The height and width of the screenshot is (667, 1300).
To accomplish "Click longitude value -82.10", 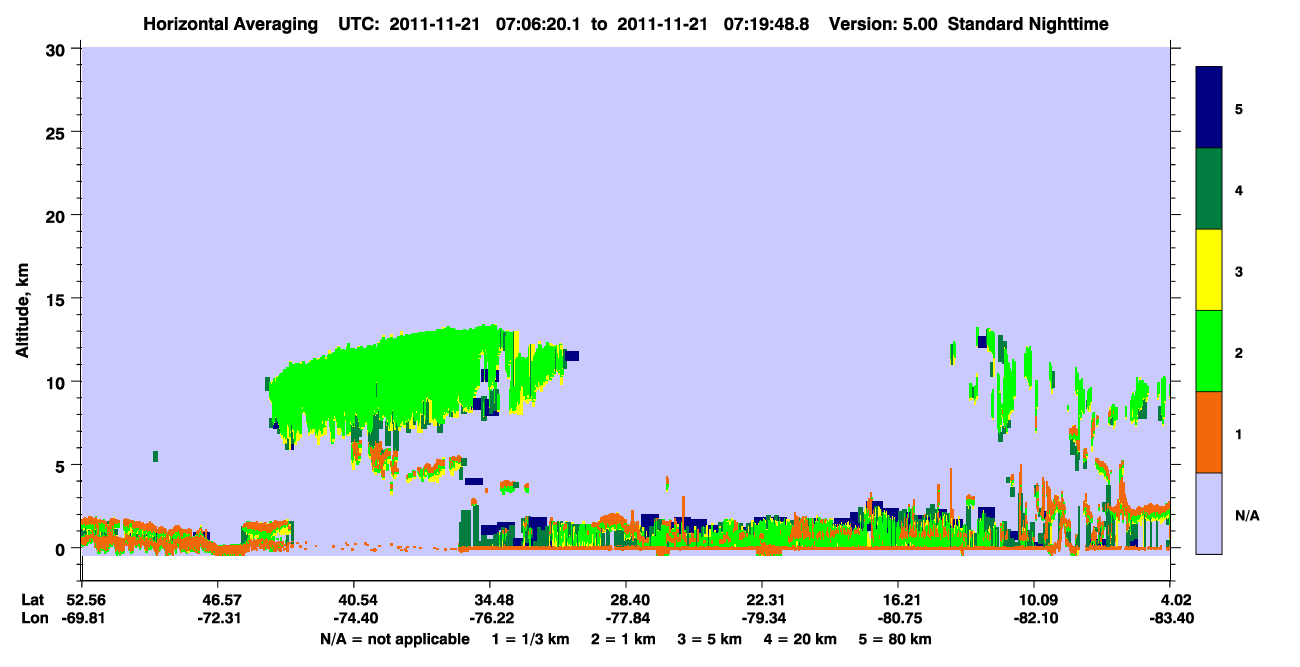I will (1034, 617).
